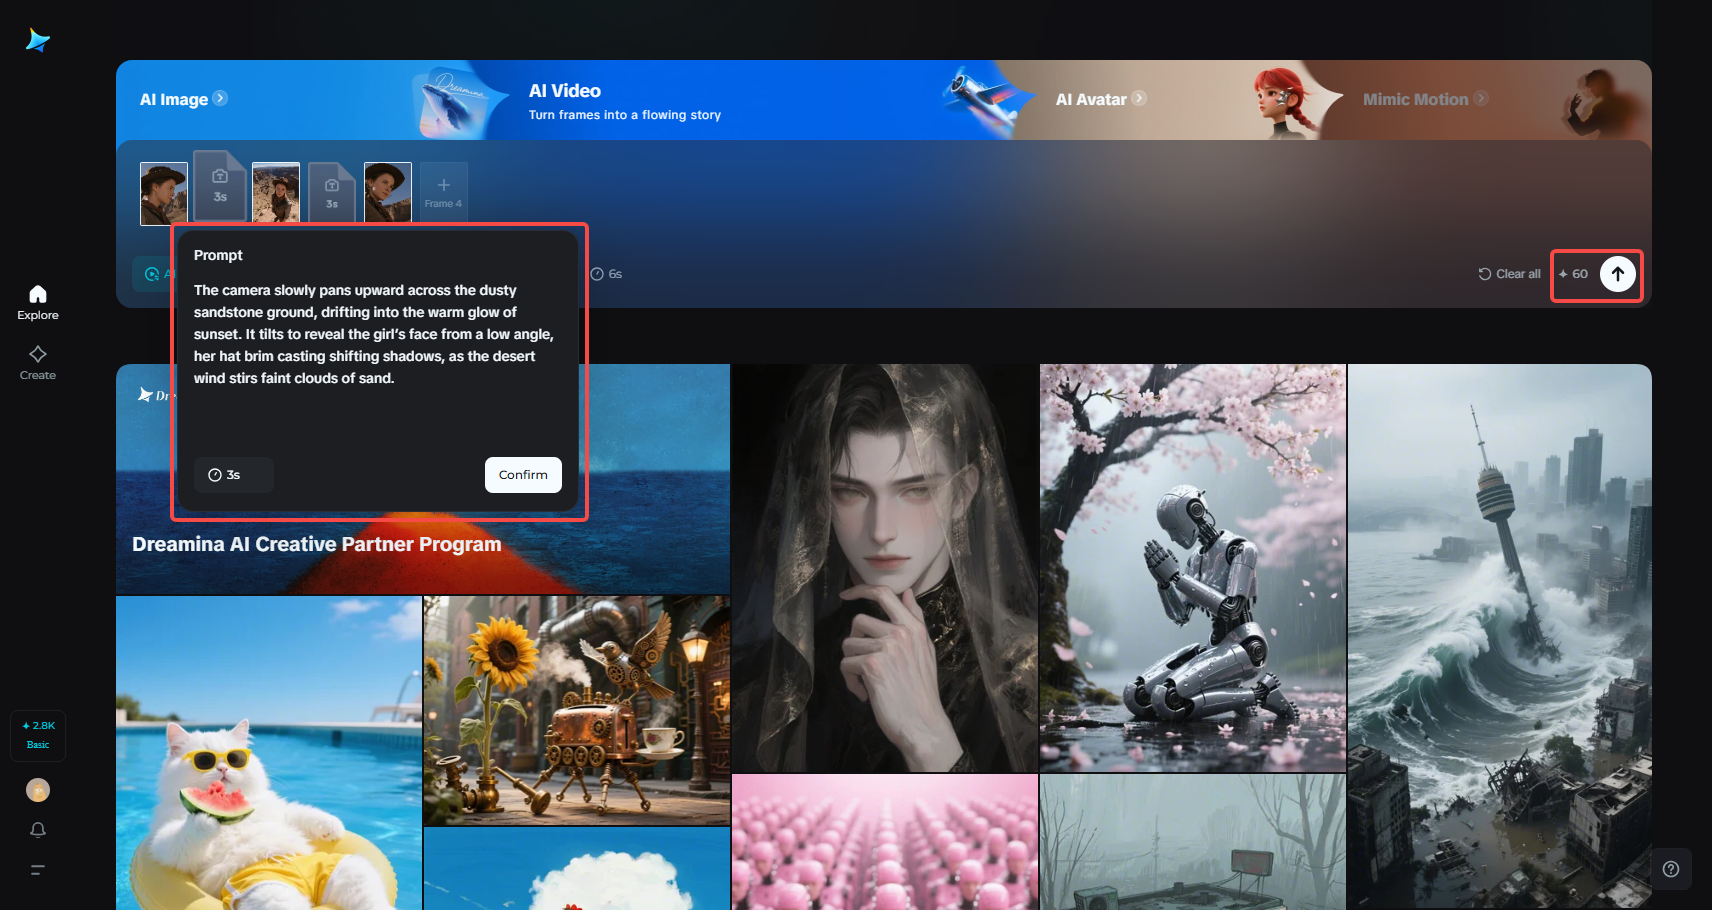Click the up-arrow generate button
This screenshot has height=910, width=1712.
coord(1618,274)
